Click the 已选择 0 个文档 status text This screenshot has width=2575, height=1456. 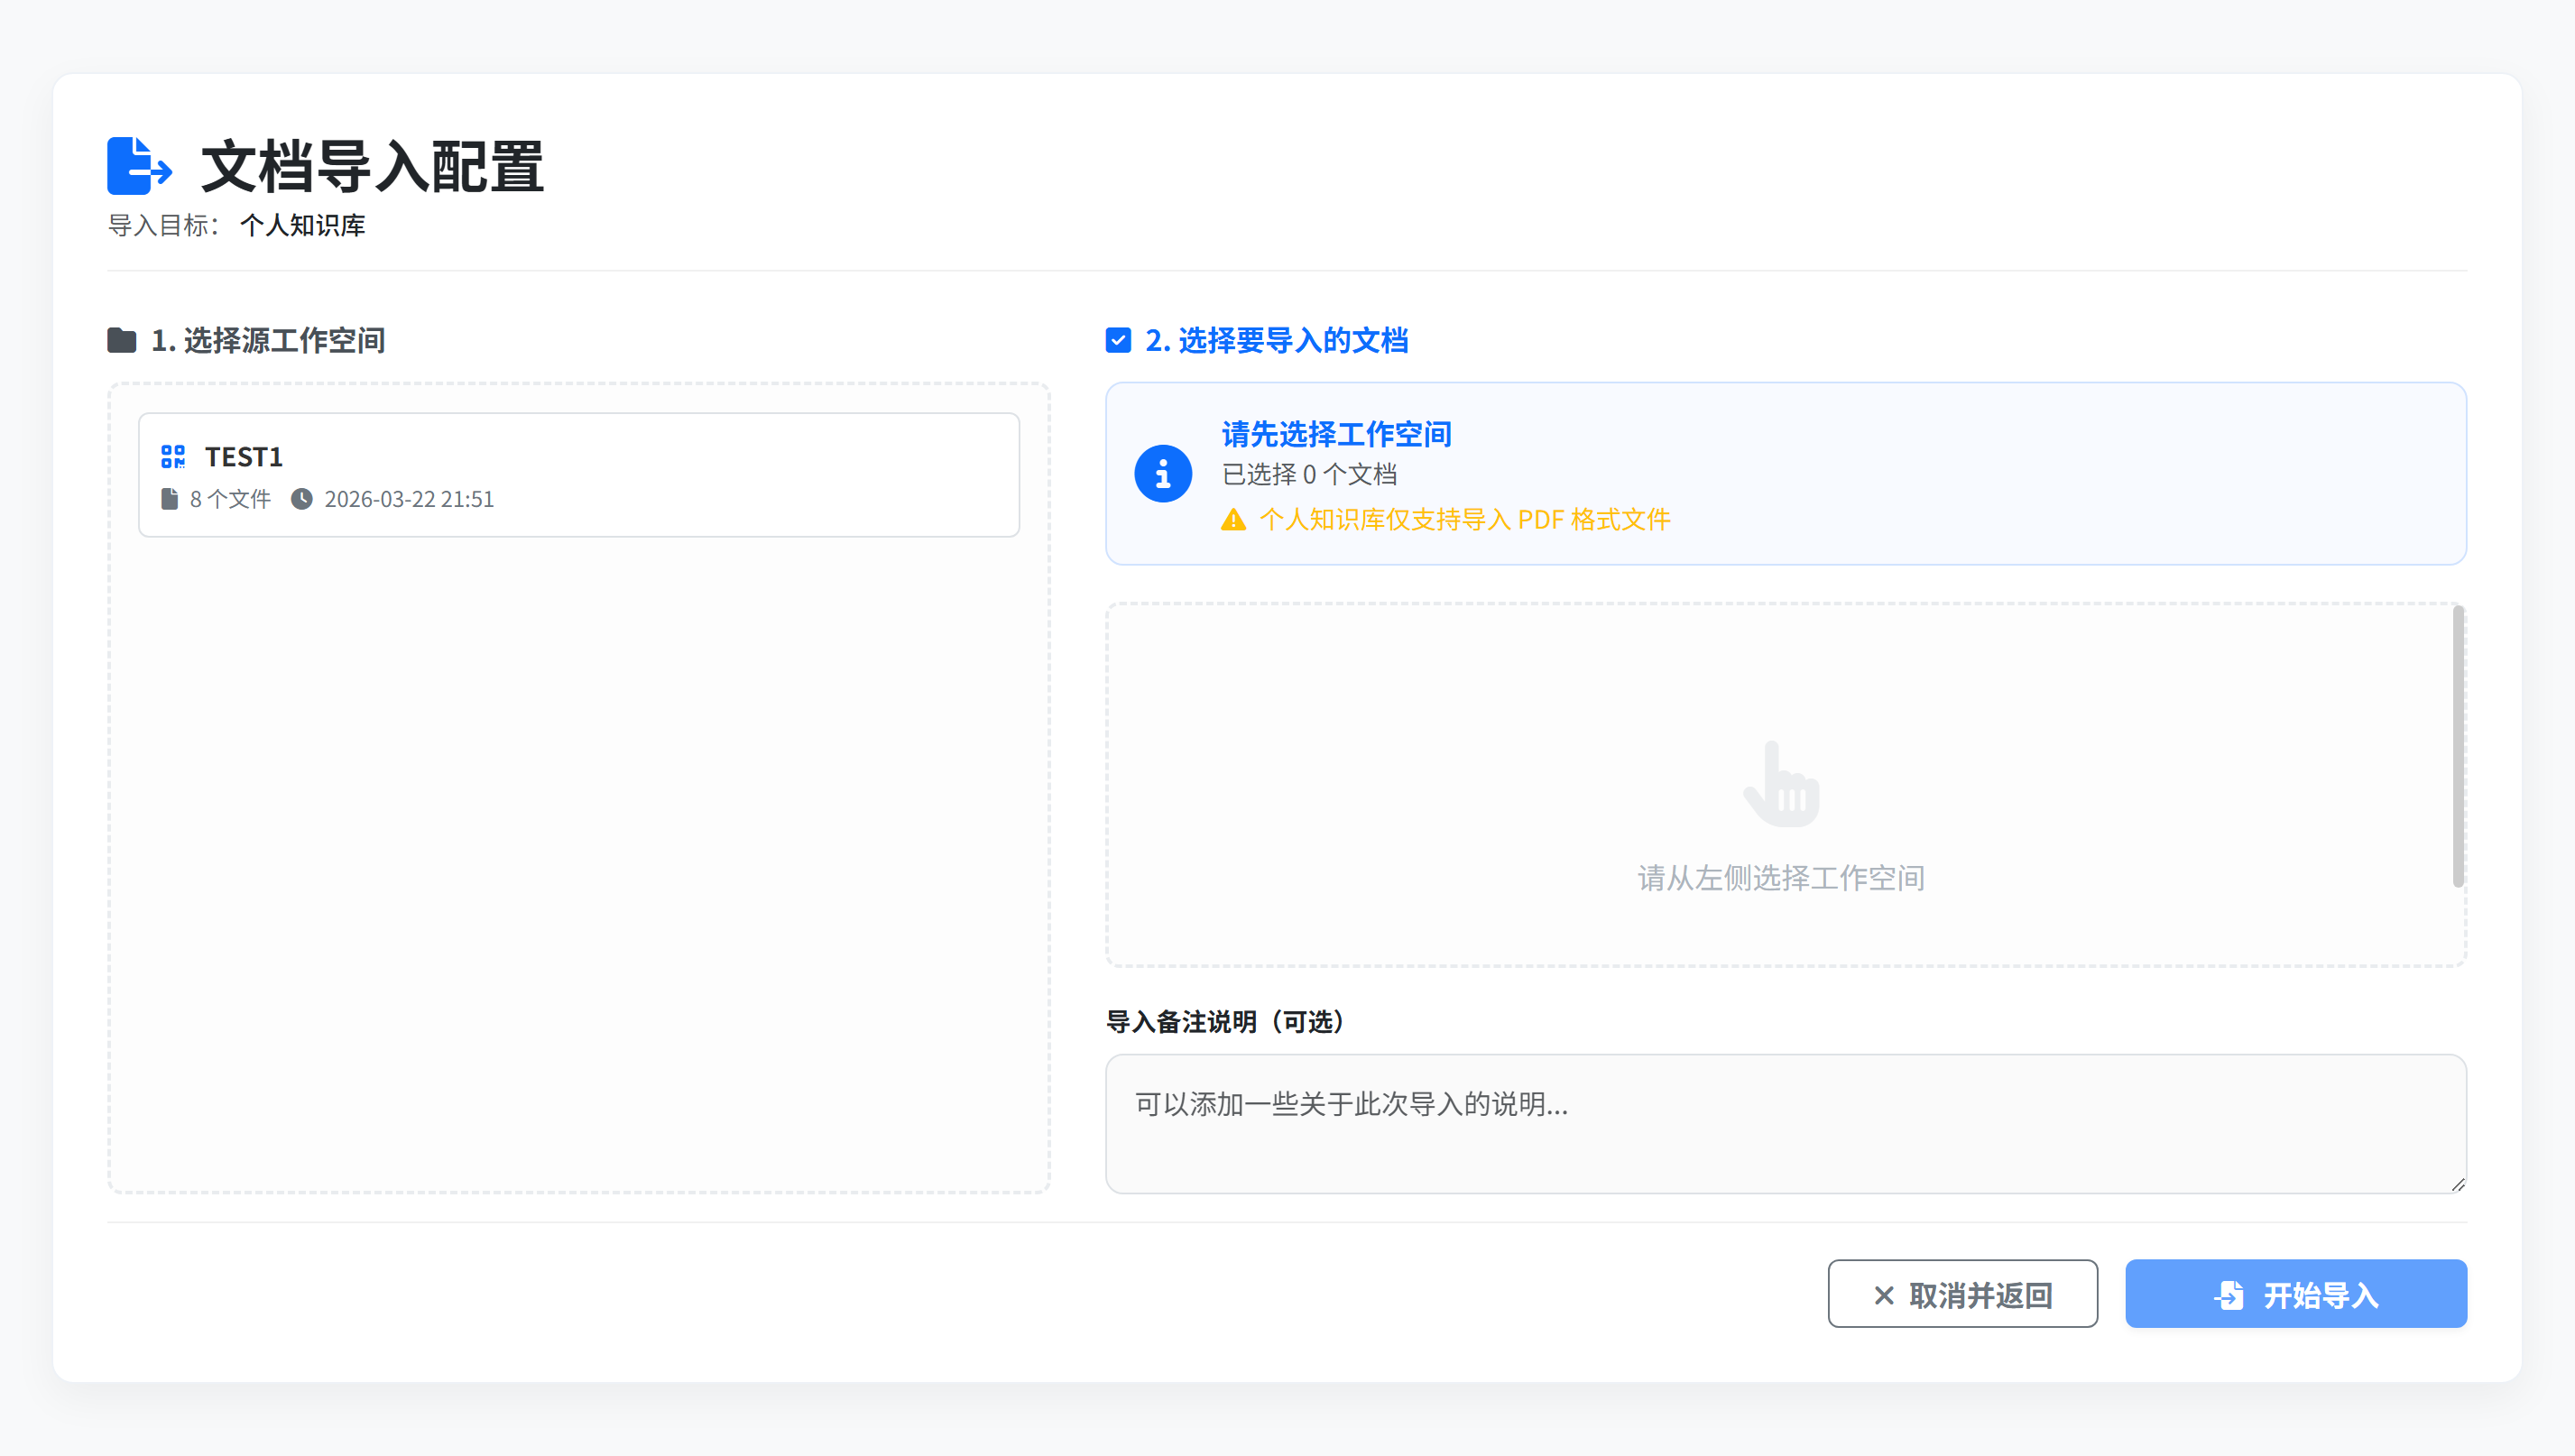point(1309,474)
